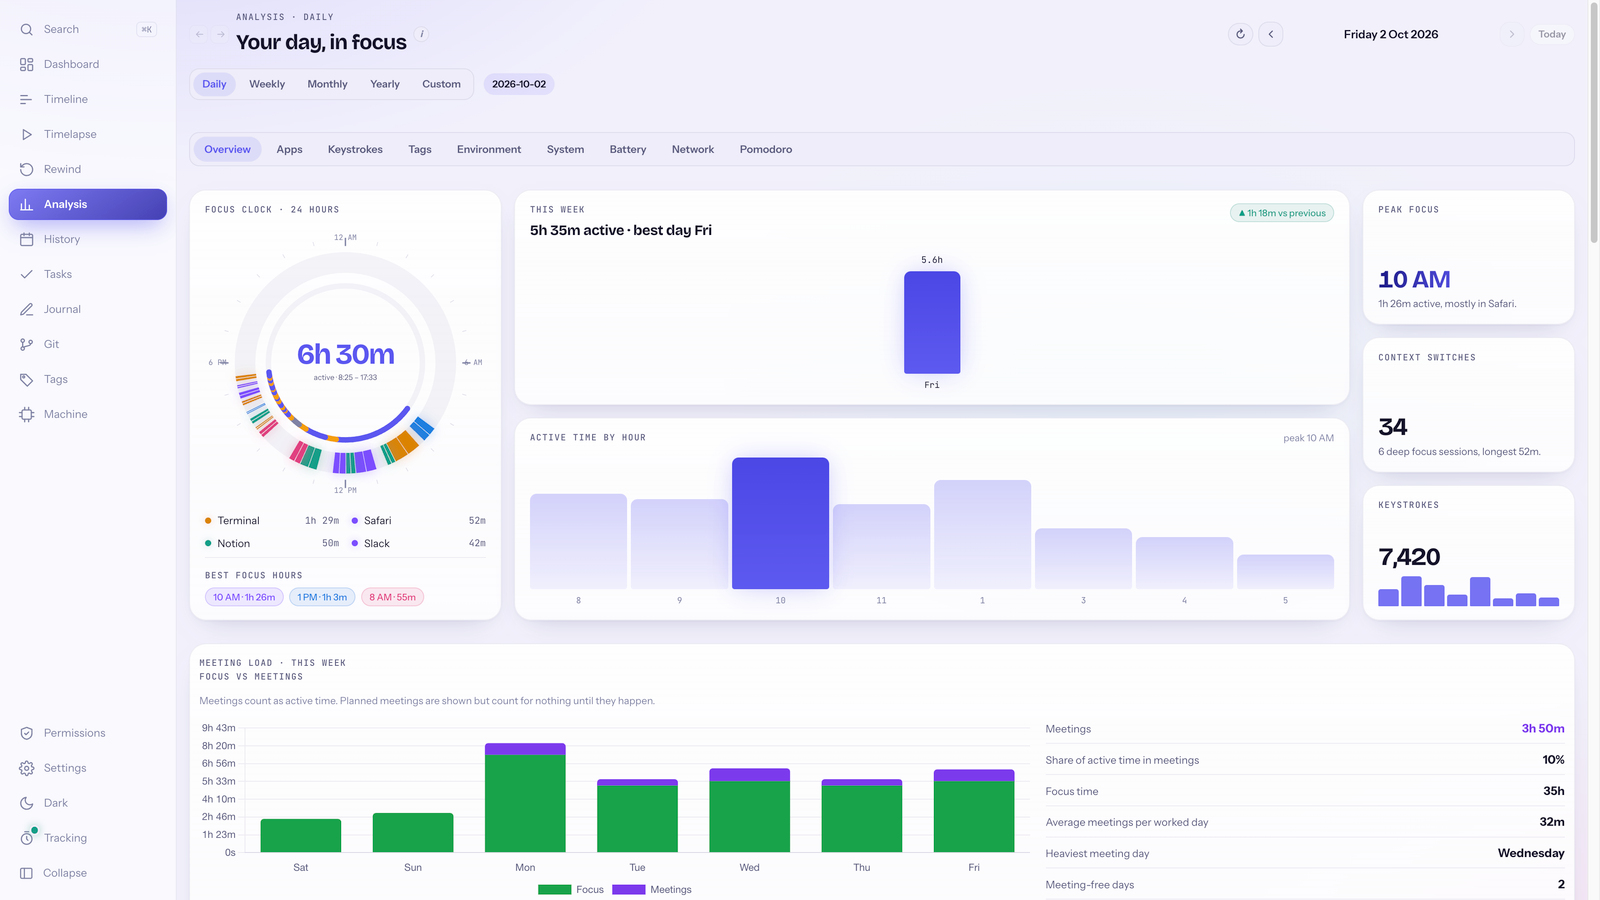Open History via its calendar icon
1600x900 pixels.
pos(27,239)
